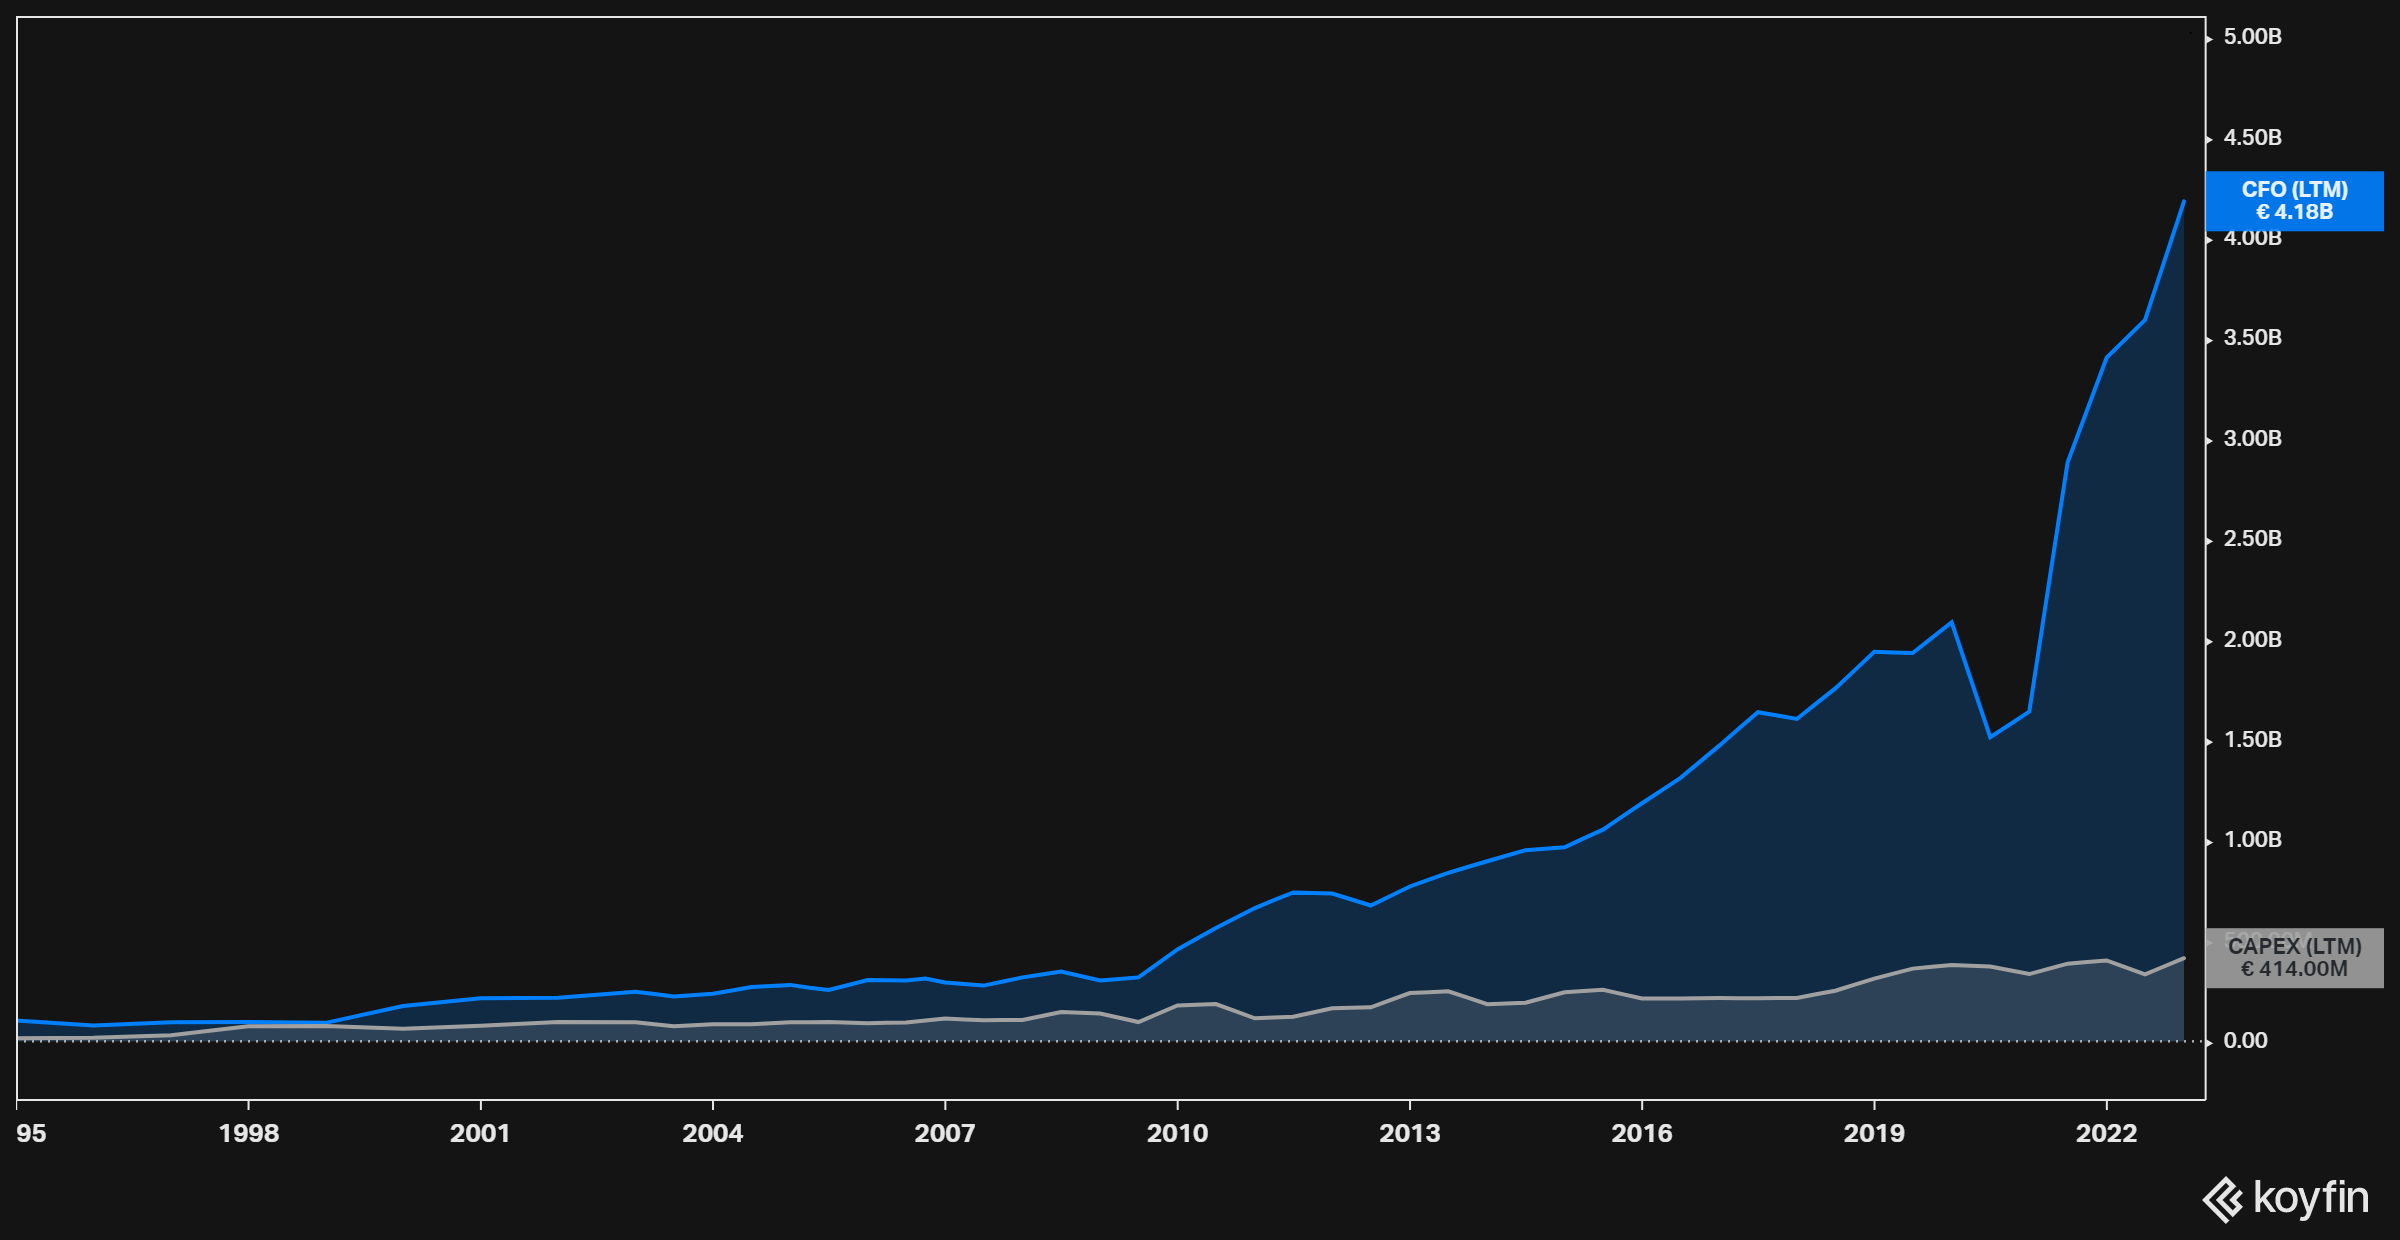Click the CFO (LTM) € 4.18B label
The image size is (2400, 1240).
click(x=2294, y=201)
